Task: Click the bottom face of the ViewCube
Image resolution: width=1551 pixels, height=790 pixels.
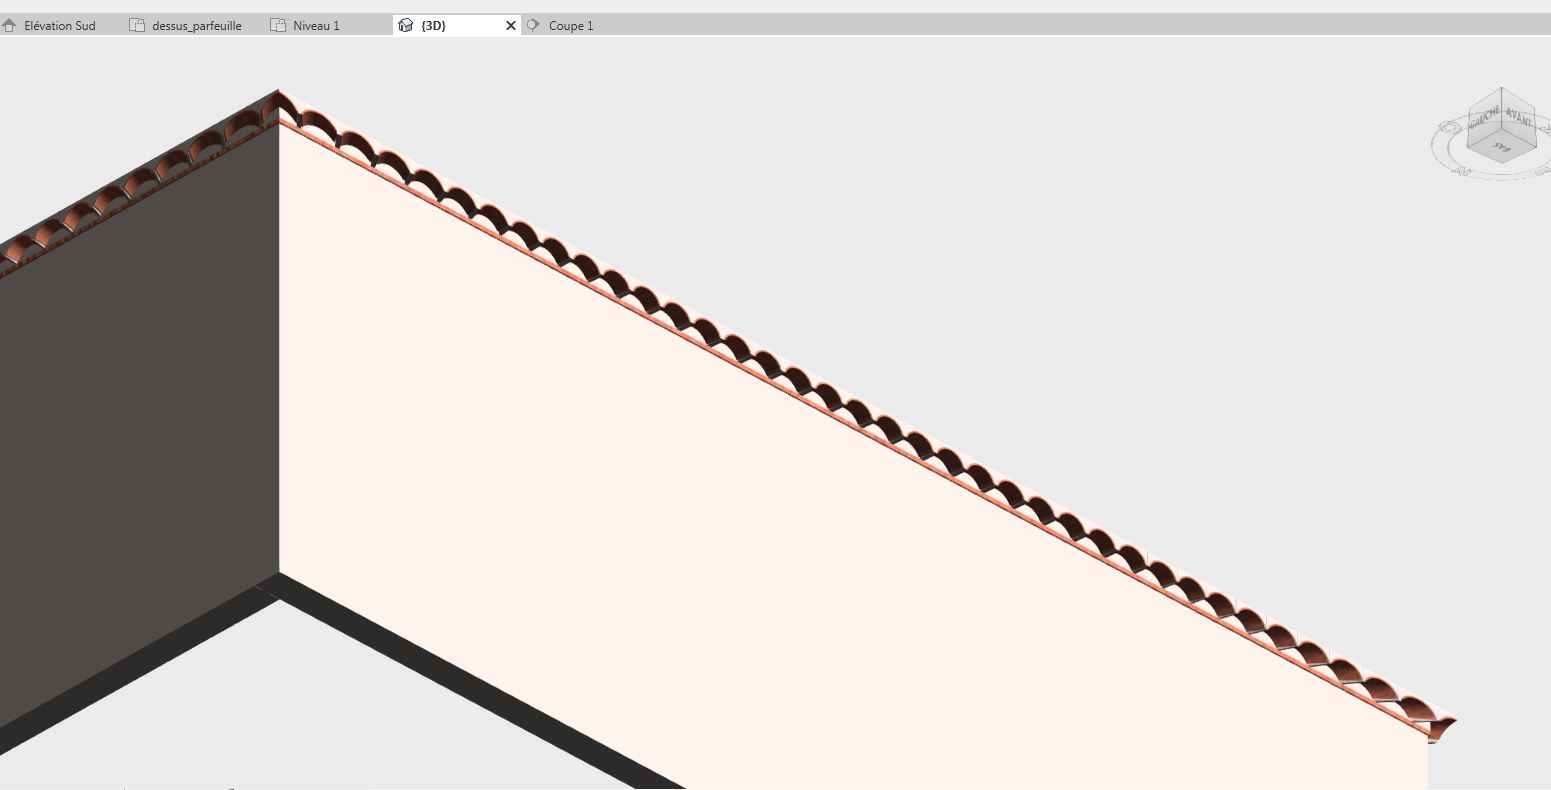Action: (1500, 148)
